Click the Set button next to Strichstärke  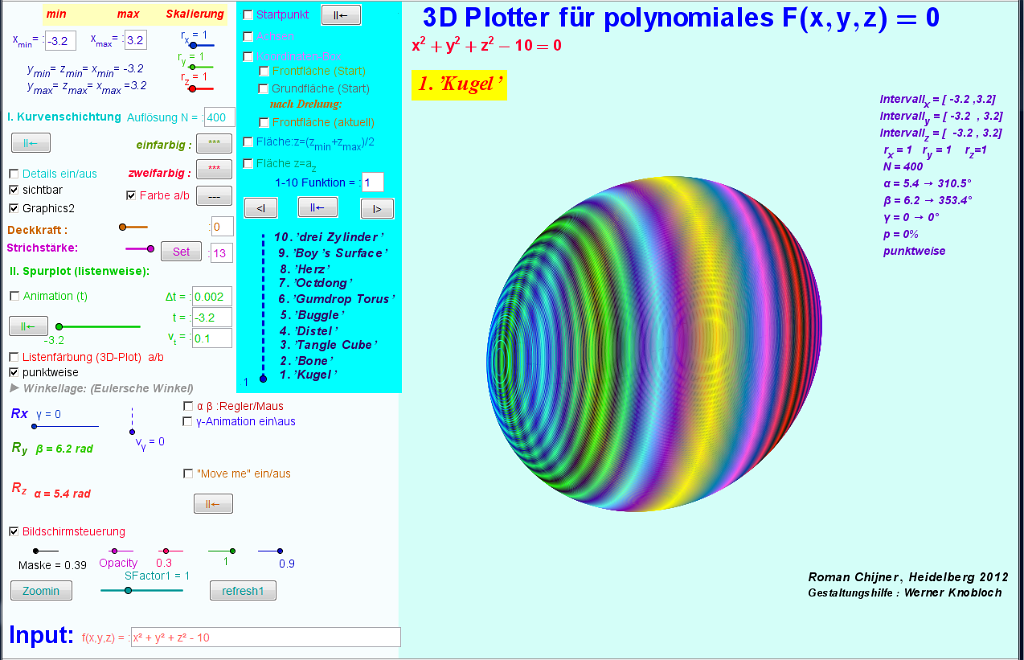[181, 252]
